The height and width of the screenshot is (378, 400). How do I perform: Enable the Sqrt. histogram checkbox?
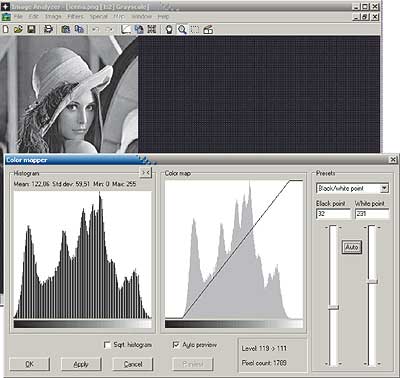(x=107, y=345)
